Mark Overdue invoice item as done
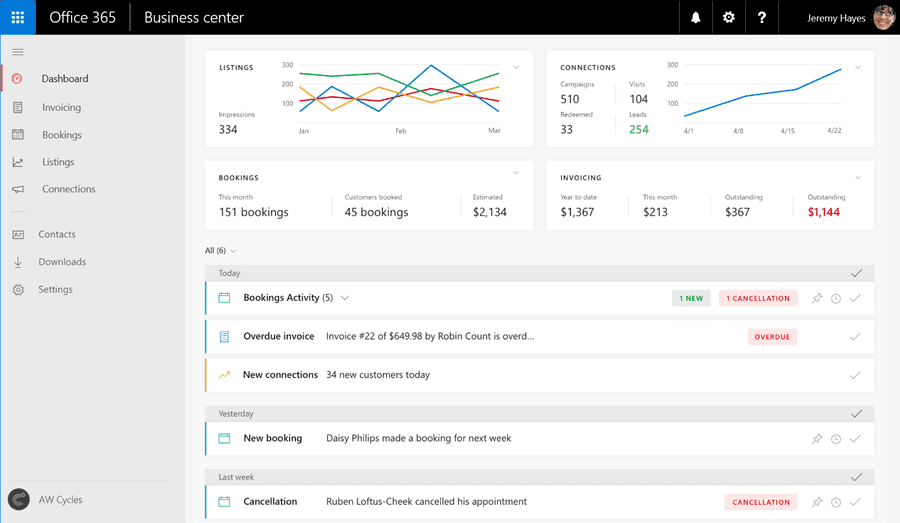Image resolution: width=900 pixels, height=523 pixels. 855,337
